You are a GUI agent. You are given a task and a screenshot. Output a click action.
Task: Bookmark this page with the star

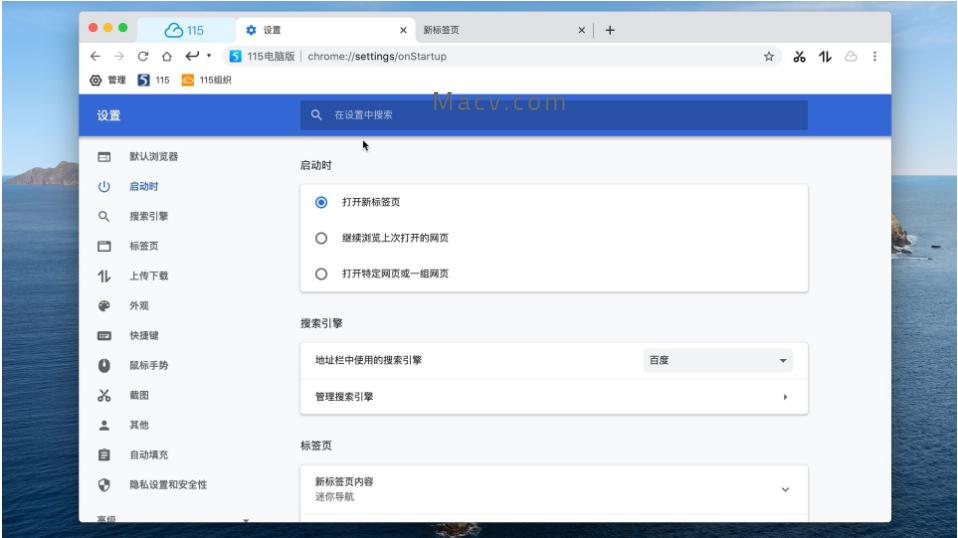click(769, 56)
